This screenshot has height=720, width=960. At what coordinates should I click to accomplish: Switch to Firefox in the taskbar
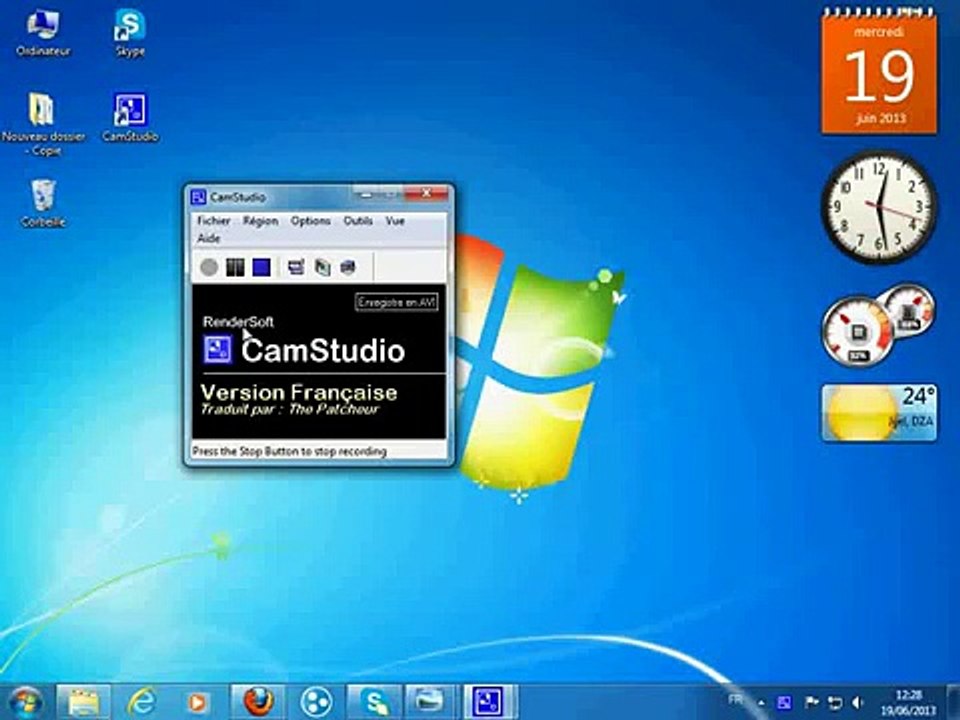(x=258, y=702)
